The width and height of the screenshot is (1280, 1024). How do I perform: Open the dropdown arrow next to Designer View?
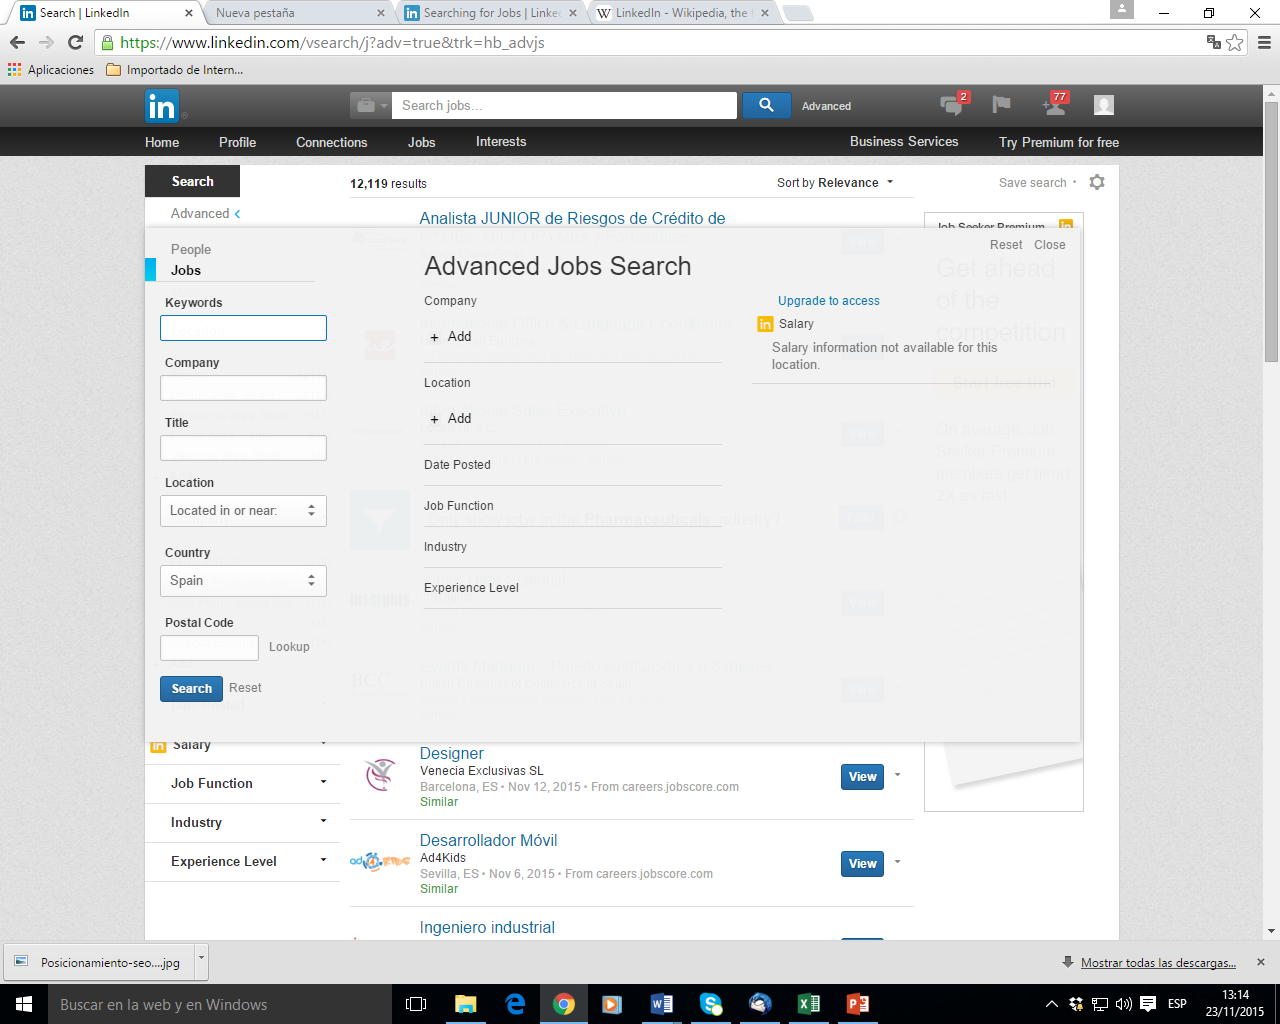897,775
